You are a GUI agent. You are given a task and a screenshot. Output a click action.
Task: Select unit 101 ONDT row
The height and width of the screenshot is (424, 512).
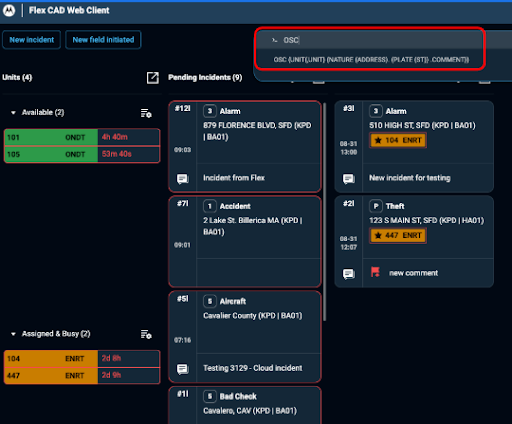point(82,137)
